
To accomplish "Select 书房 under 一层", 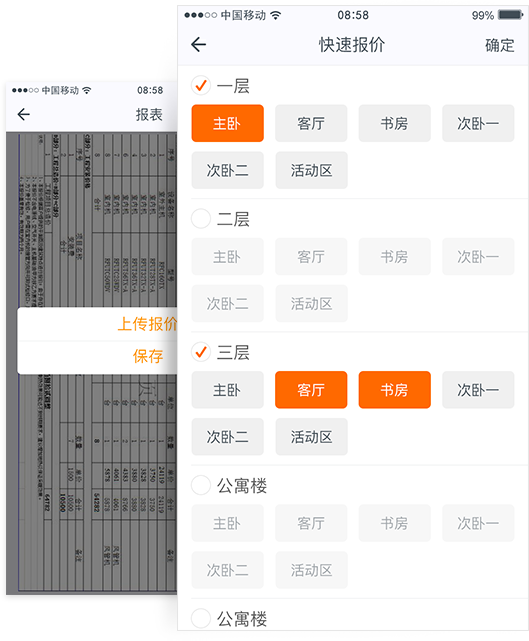I will tap(395, 123).
